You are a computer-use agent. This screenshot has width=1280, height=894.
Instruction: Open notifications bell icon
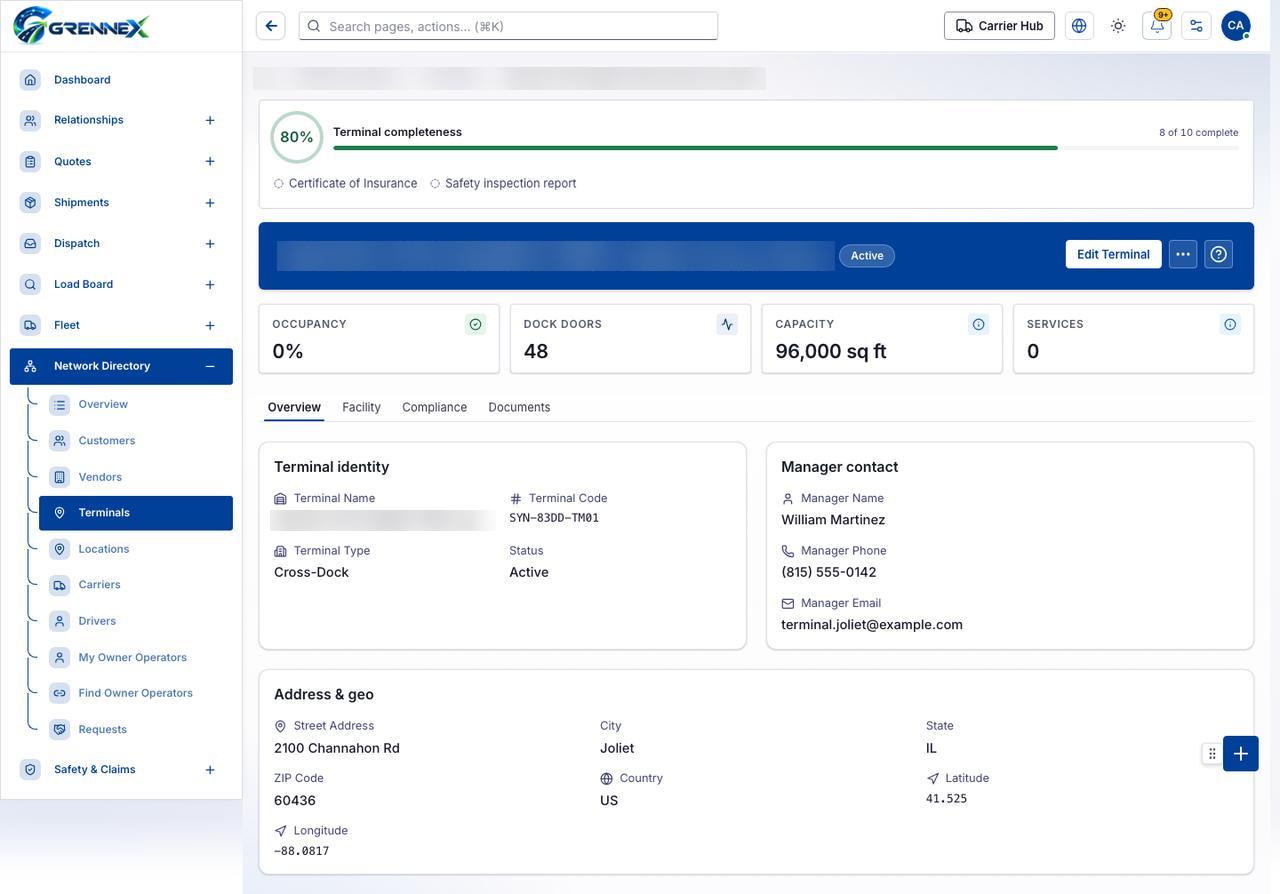click(1157, 26)
